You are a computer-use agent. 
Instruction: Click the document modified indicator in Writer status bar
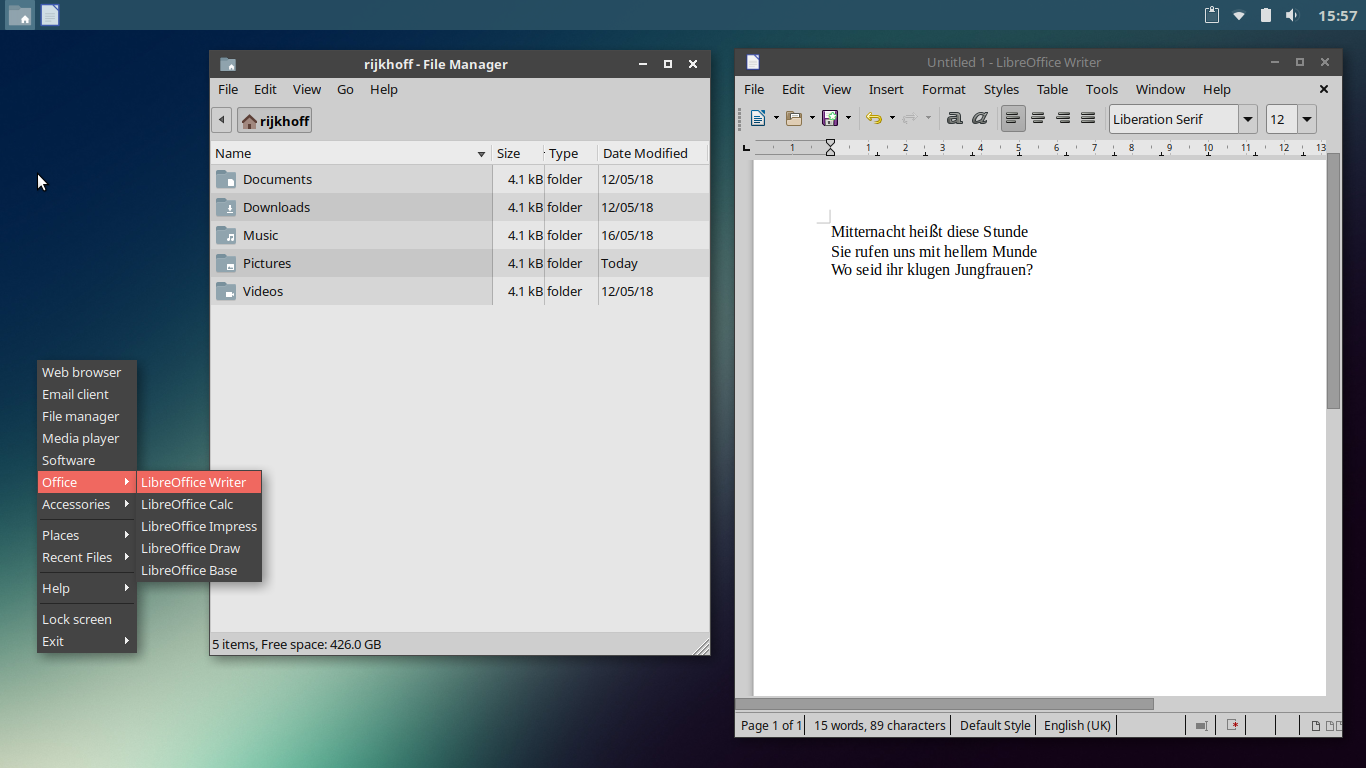1233,725
